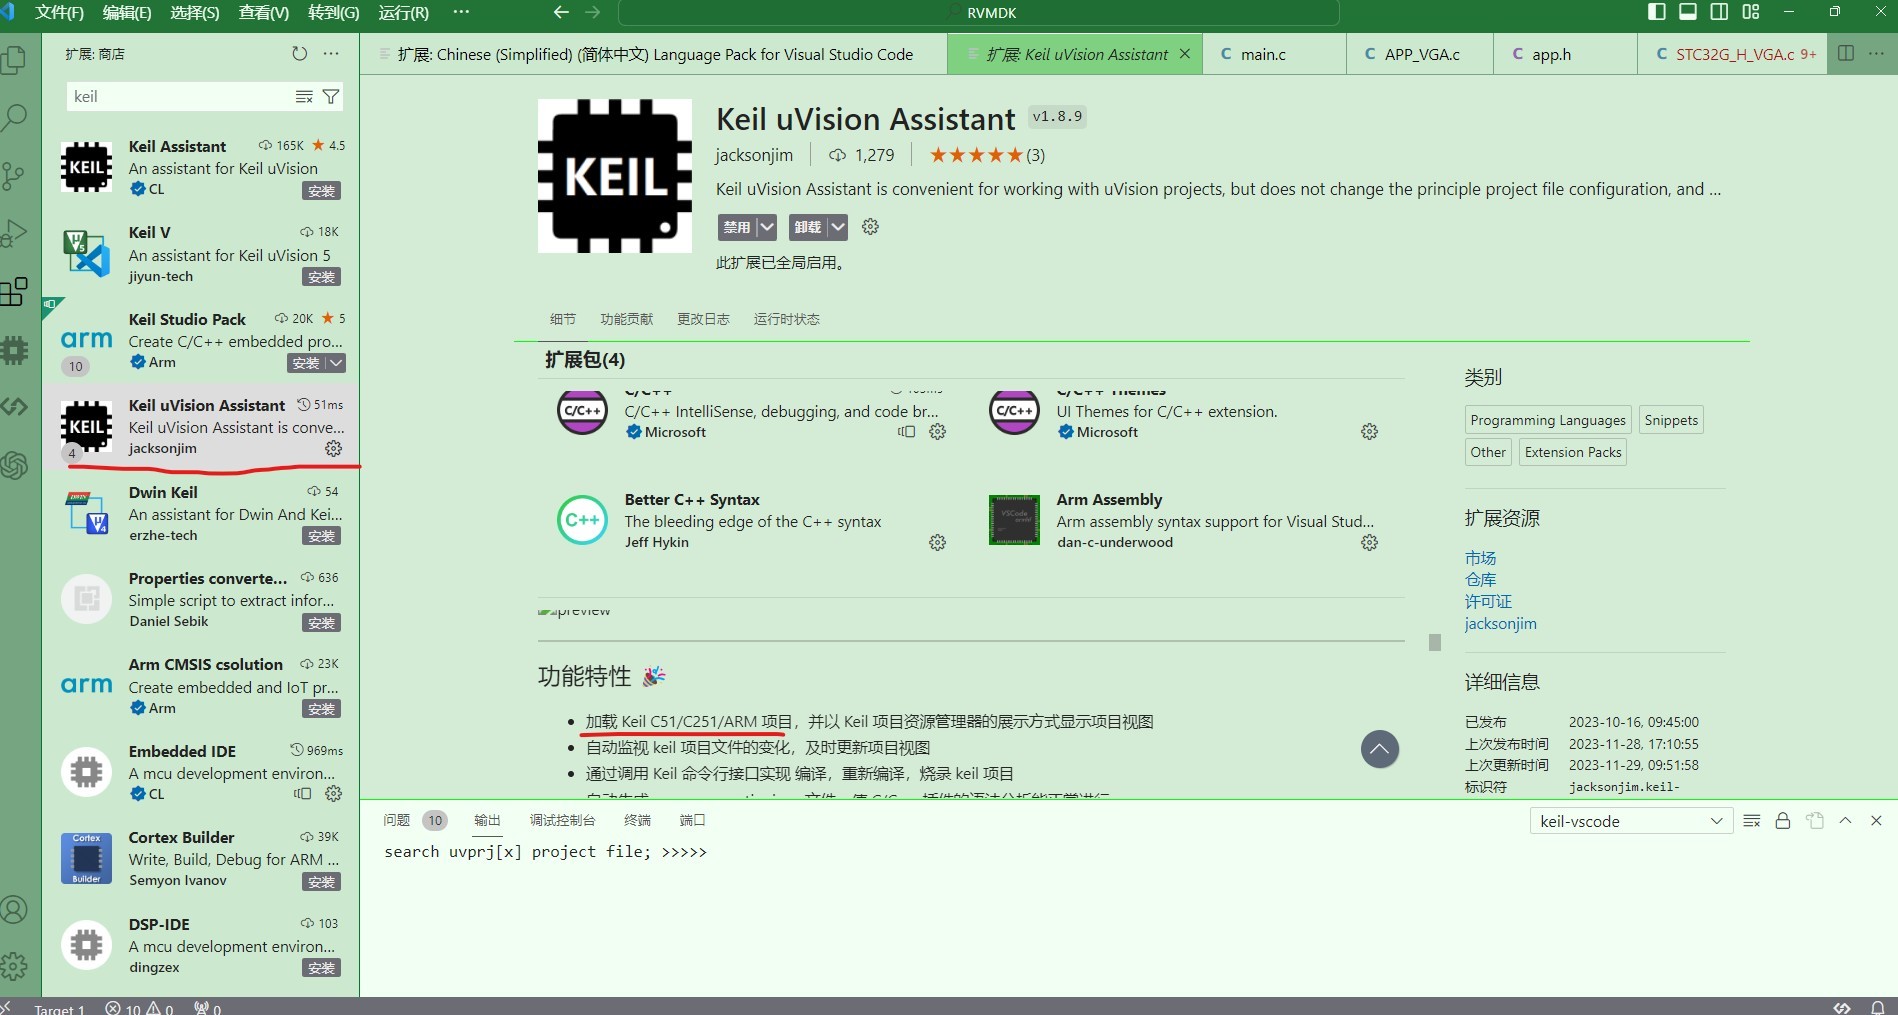
Task: Install the Keil Assistant extension
Action: pos(321,191)
